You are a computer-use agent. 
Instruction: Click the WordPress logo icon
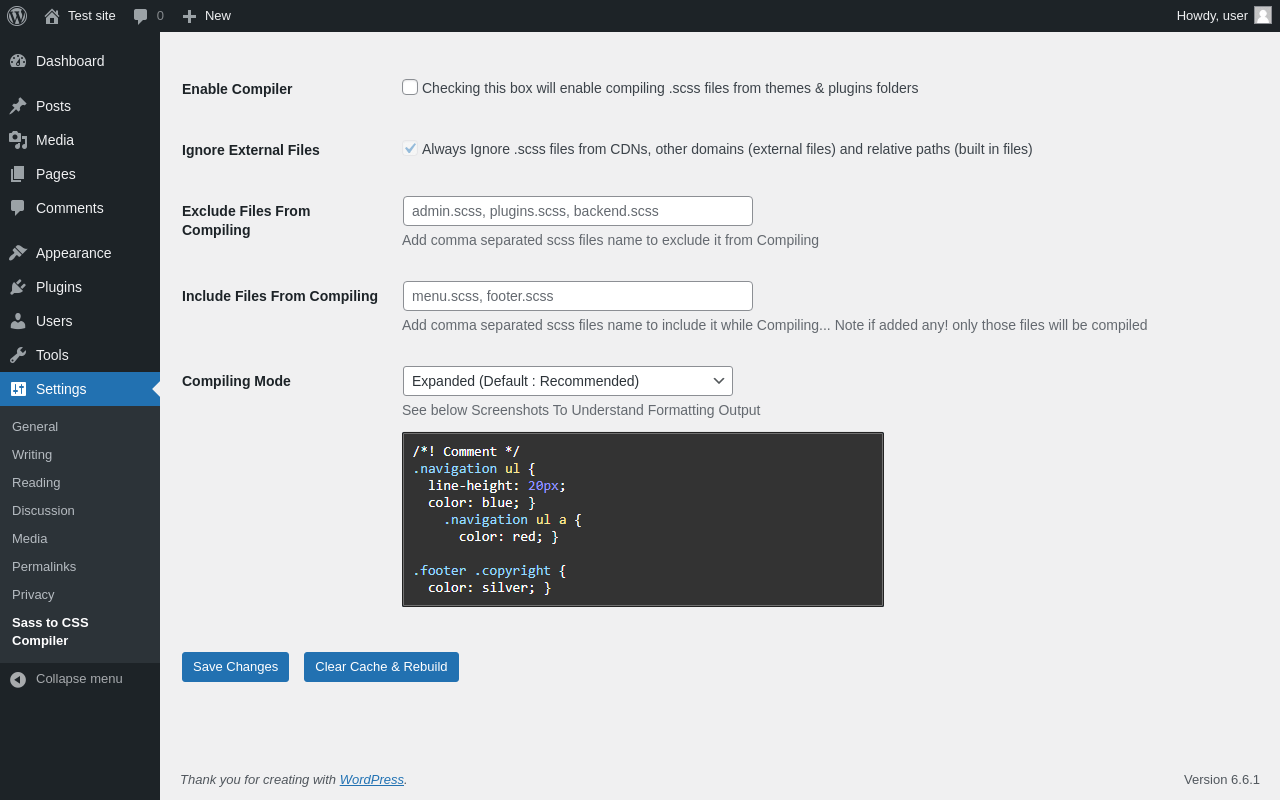tap(17, 16)
